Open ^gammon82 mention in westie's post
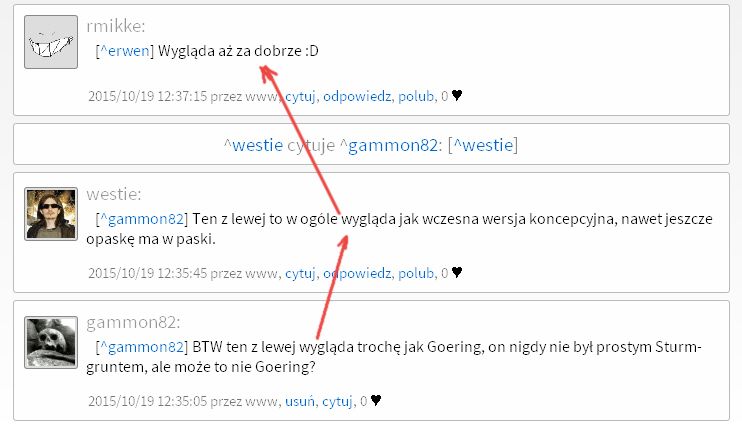This screenshot has height=424, width=742. coord(142,219)
